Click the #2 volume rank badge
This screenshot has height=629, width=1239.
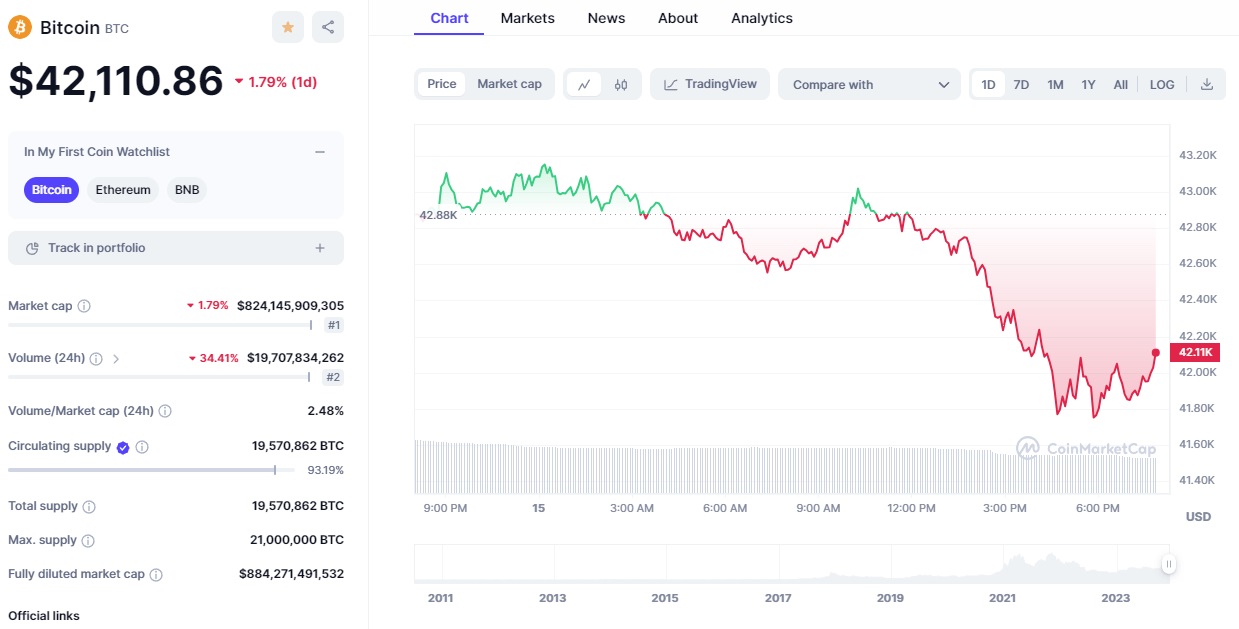click(334, 377)
